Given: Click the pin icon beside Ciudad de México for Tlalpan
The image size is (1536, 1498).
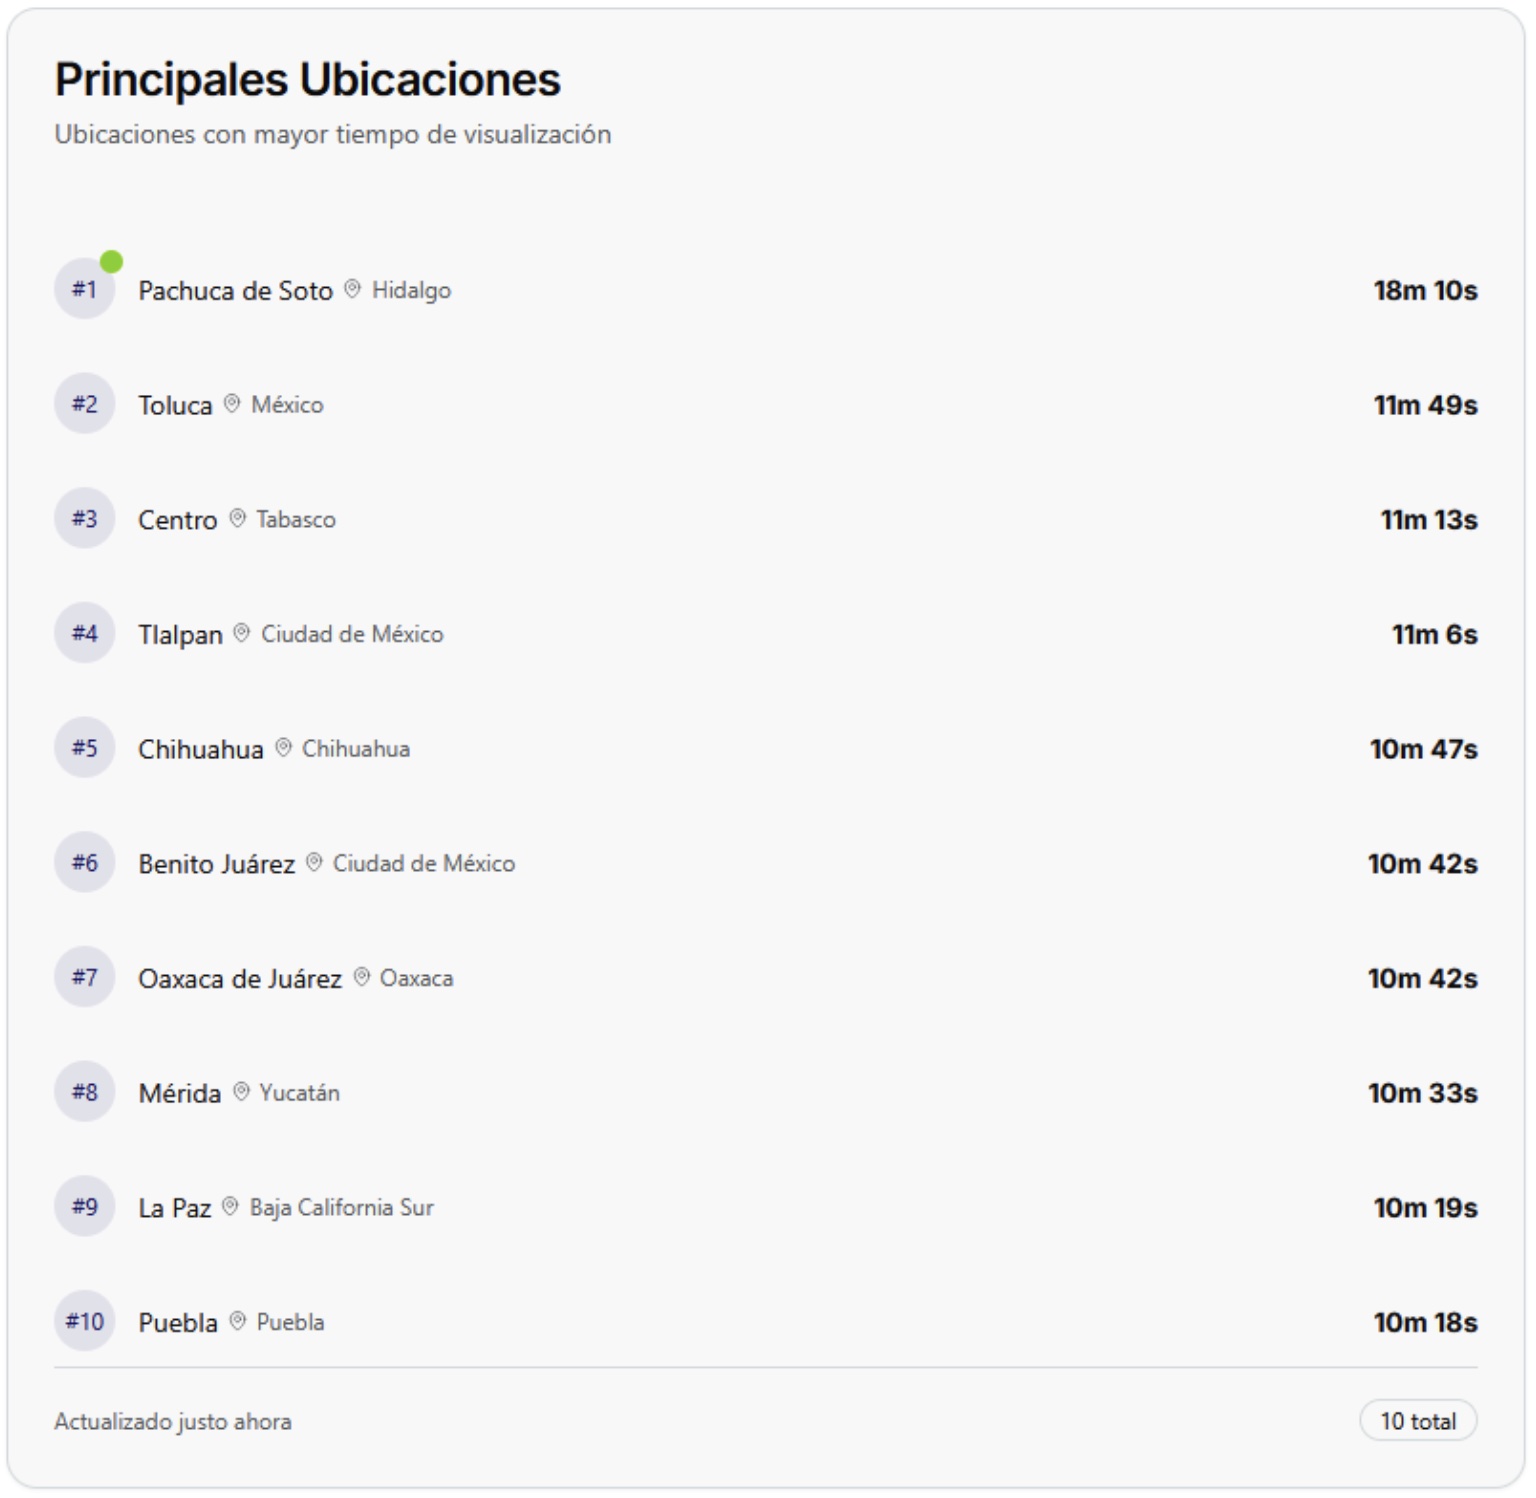Looking at the screenshot, I should tap(241, 633).
